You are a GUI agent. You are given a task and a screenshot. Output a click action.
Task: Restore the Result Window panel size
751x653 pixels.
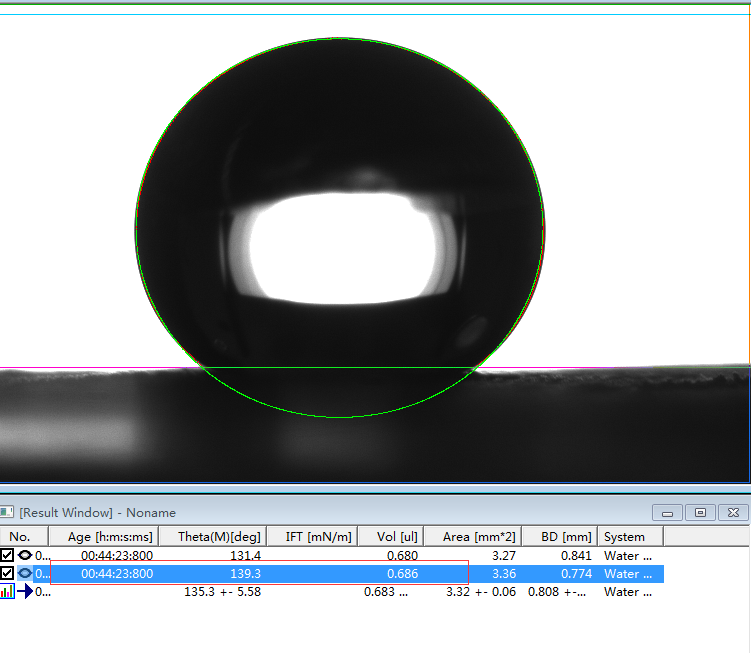coord(700,513)
